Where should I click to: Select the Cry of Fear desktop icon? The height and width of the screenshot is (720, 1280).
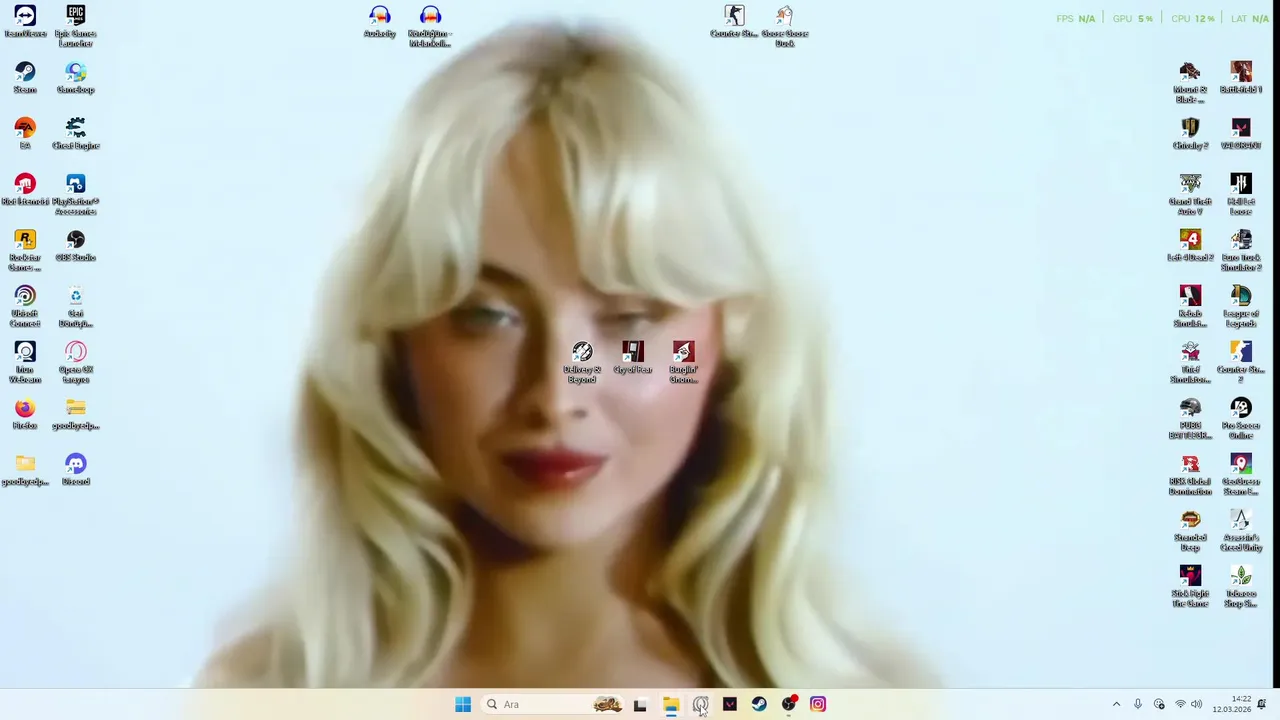[633, 358]
